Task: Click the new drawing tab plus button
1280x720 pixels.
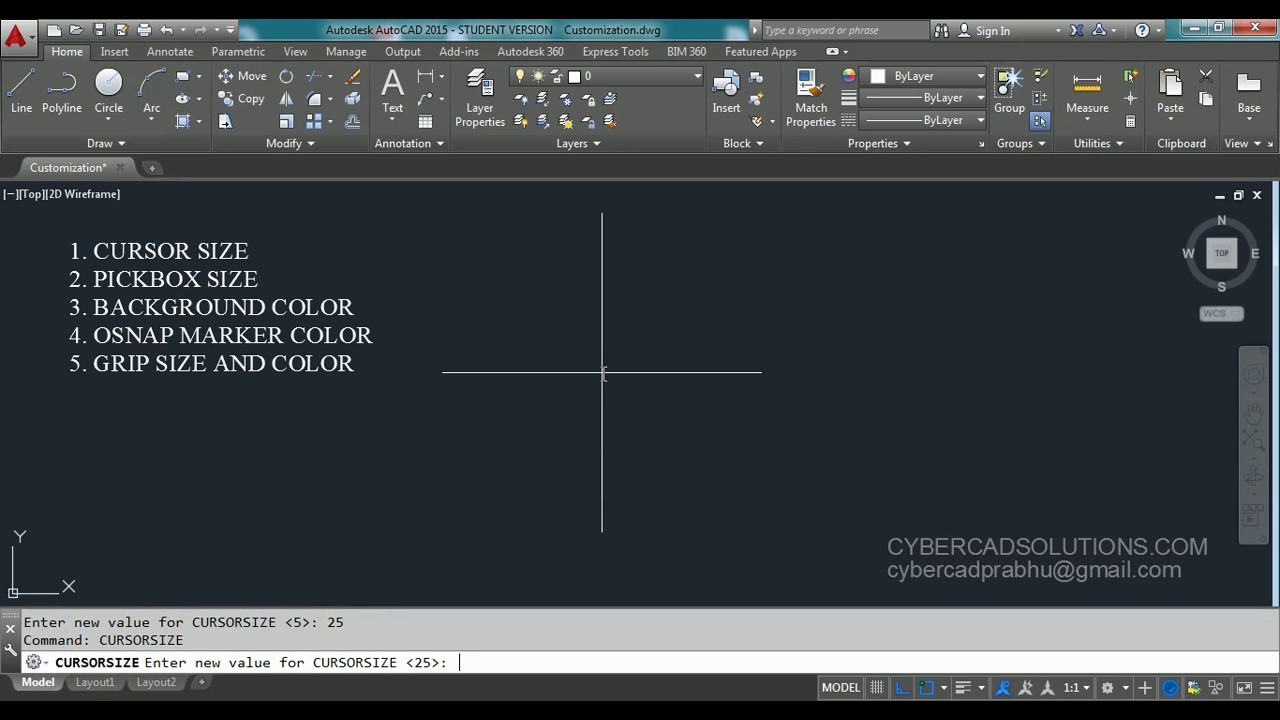Action: coord(152,168)
